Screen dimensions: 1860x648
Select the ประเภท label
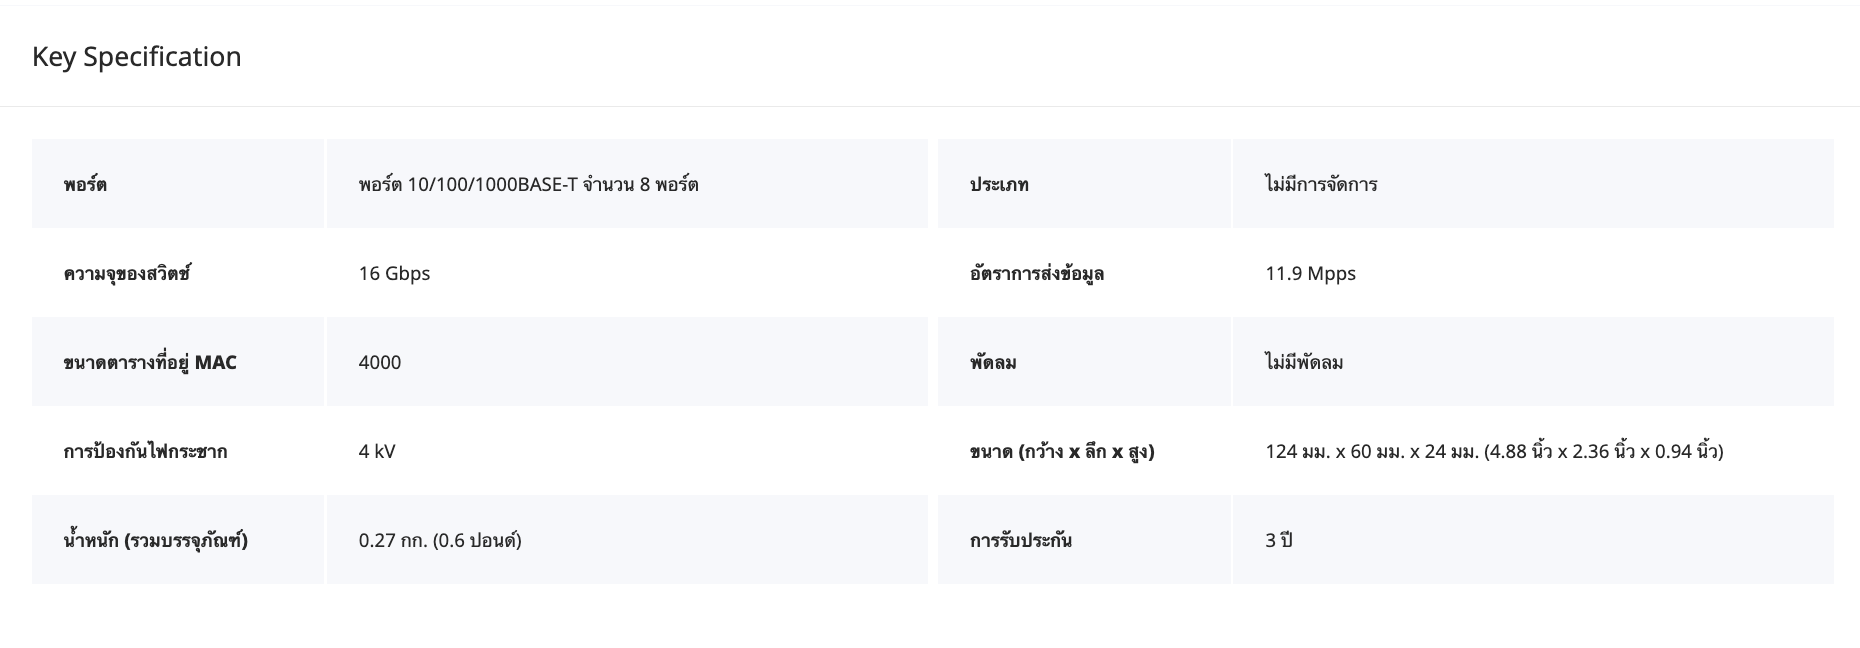999,184
